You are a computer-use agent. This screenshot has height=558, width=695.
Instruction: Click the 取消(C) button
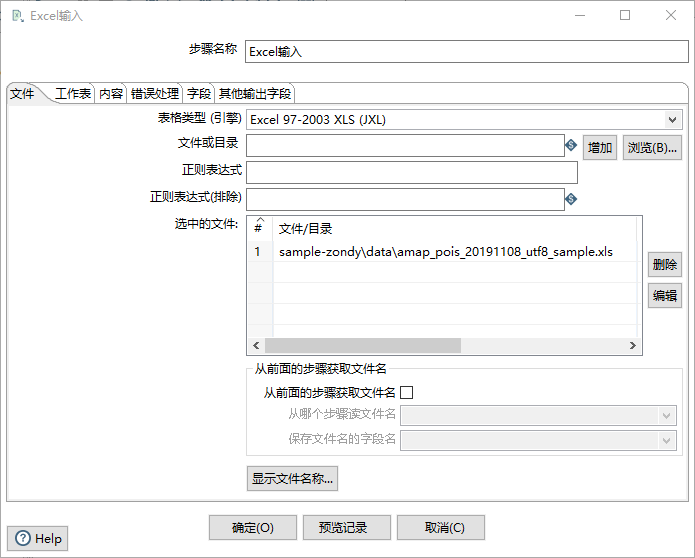click(441, 527)
